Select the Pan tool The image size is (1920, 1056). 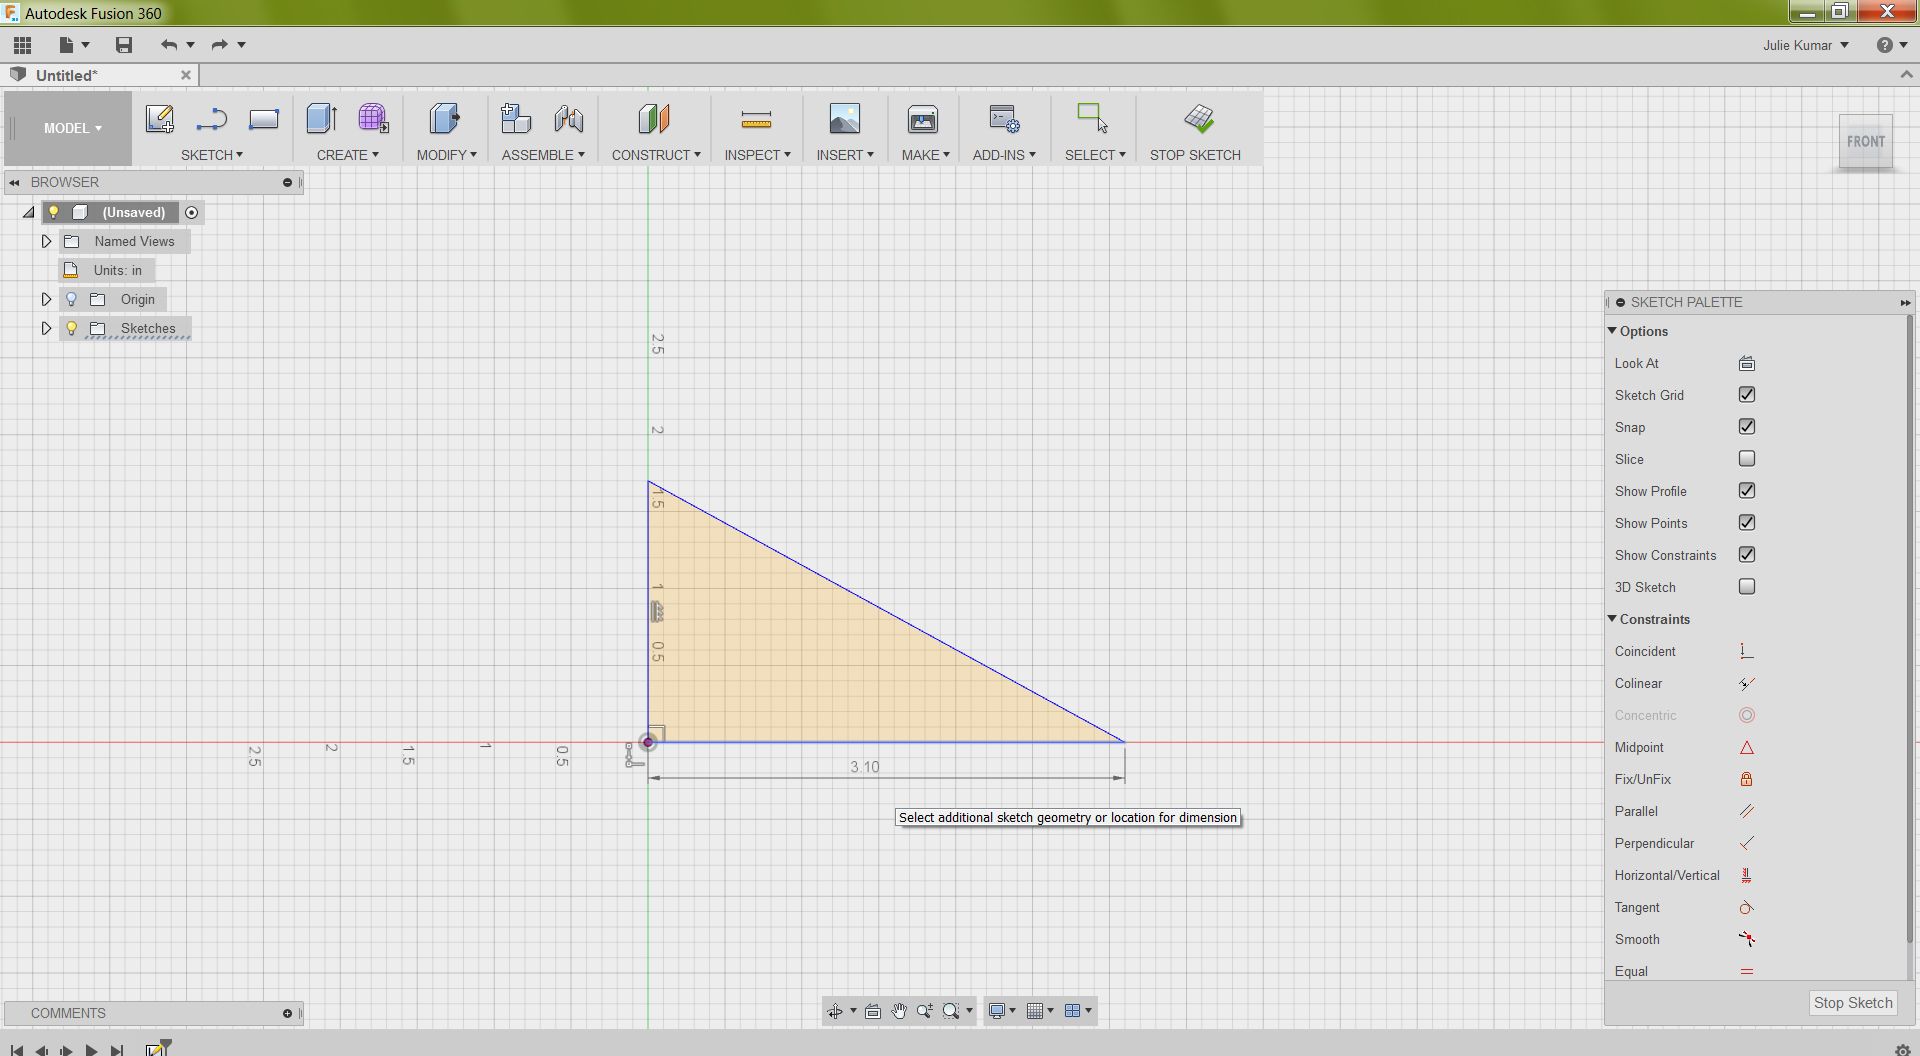coord(899,1011)
